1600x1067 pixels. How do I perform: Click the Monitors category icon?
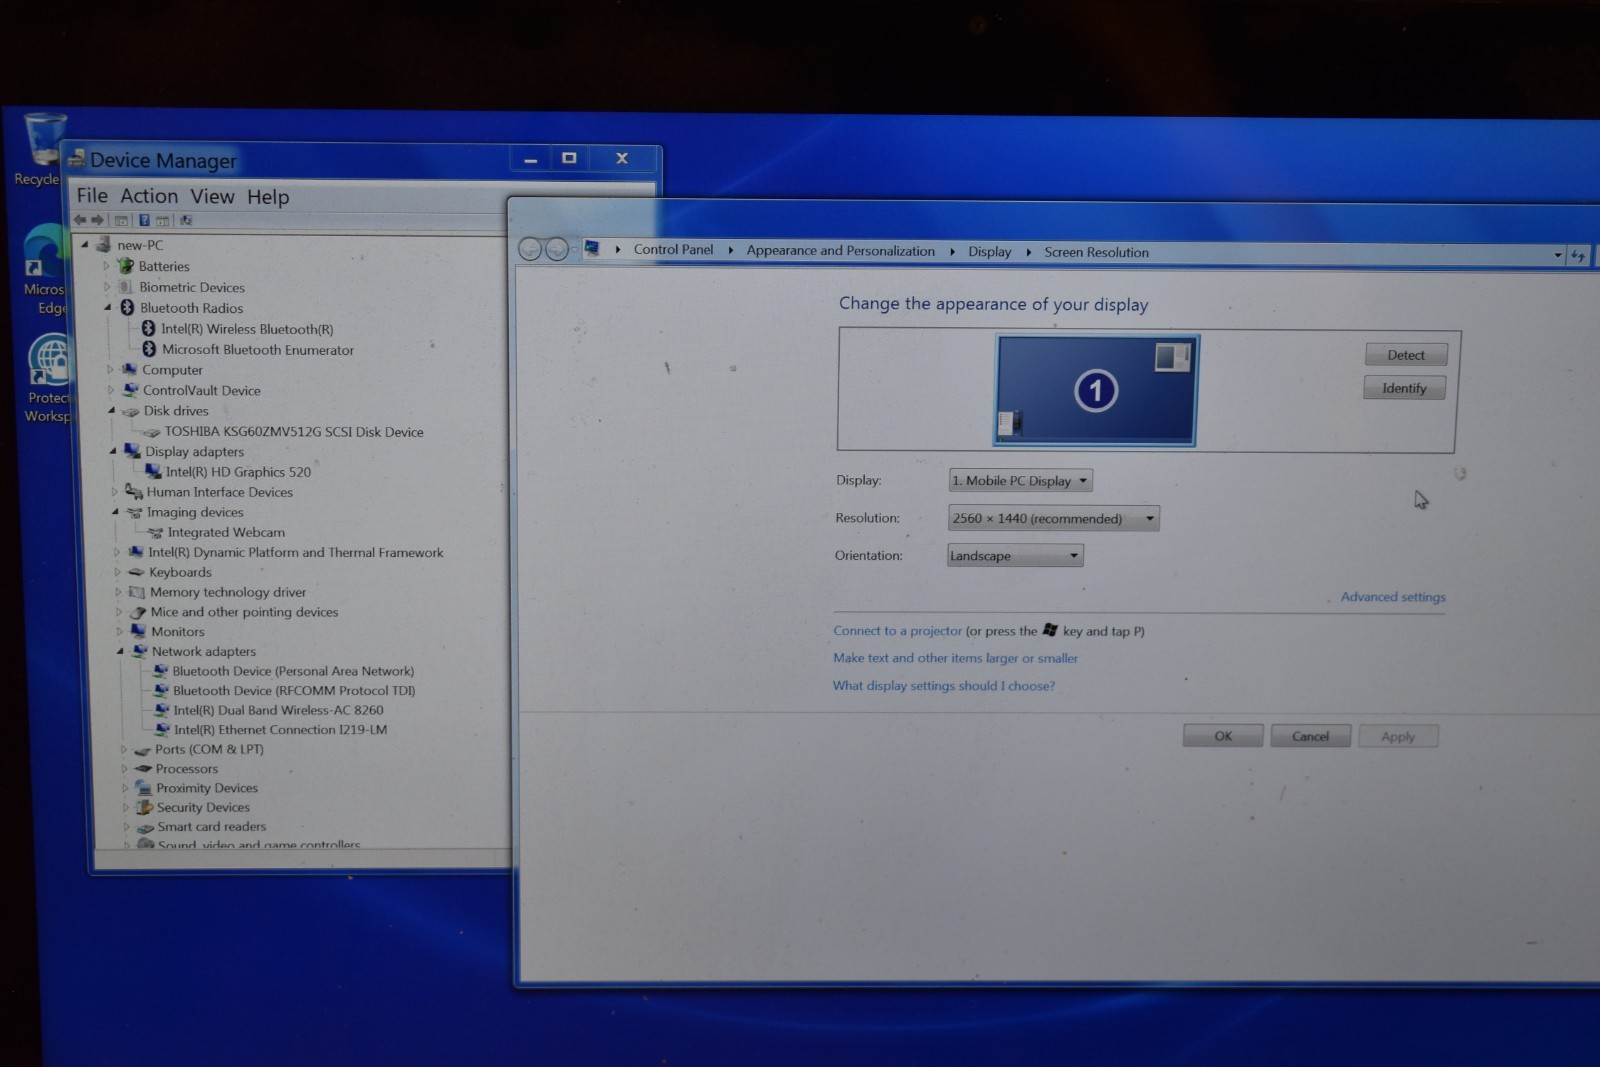pos(139,631)
